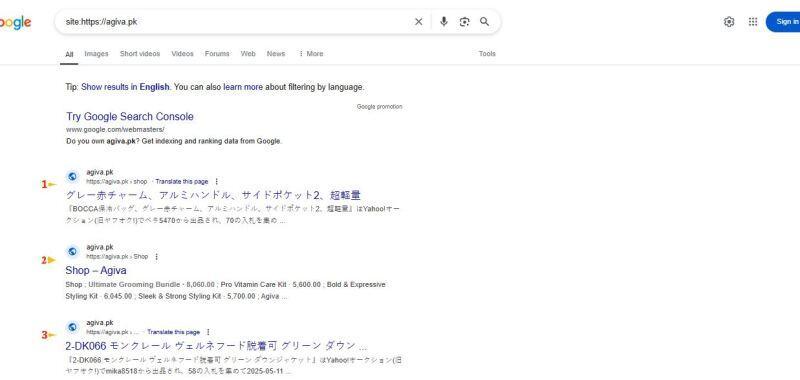Click the Google promotion label
This screenshot has width=800, height=380.
point(380,107)
